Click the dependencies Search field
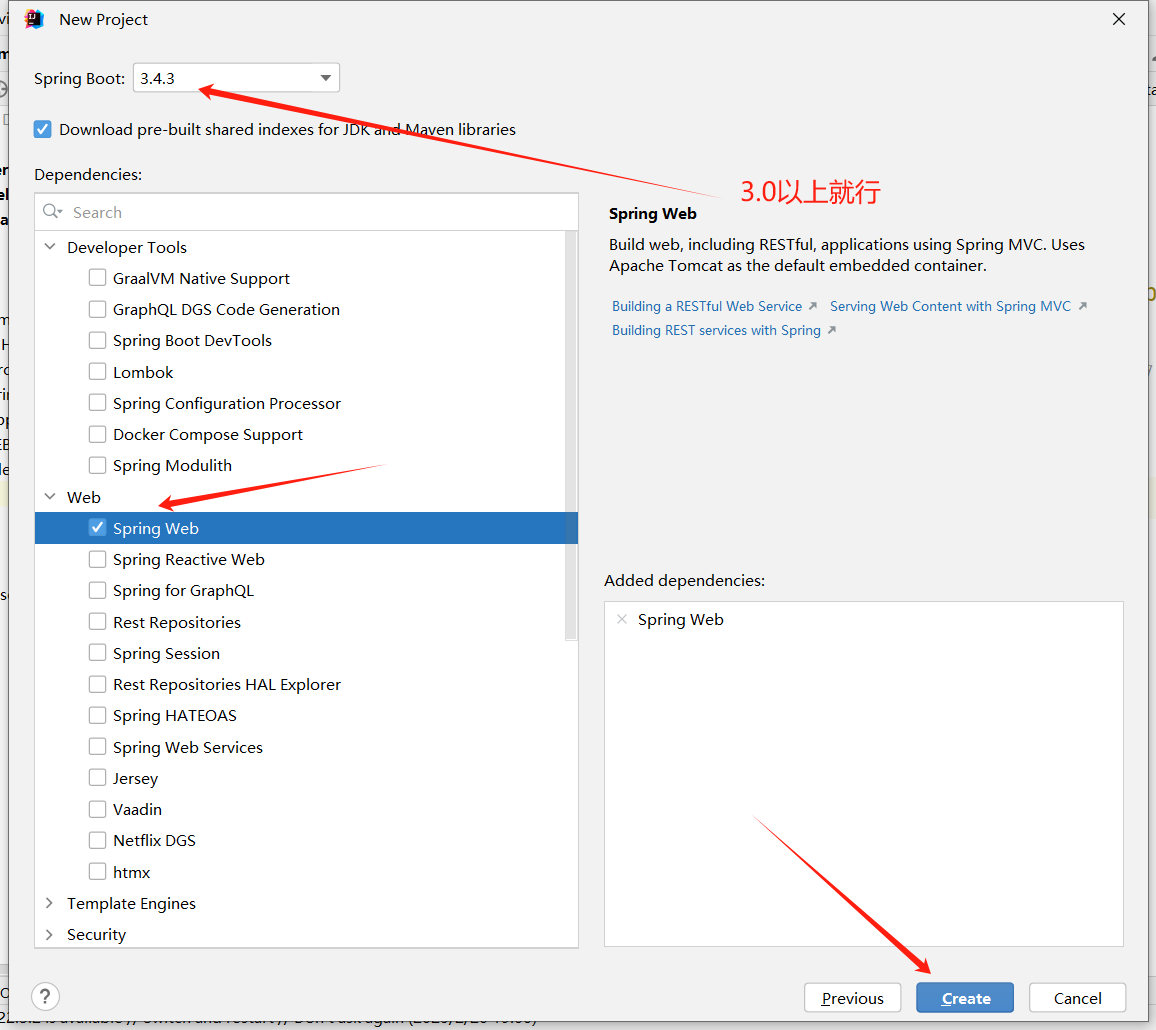This screenshot has height=1030, width=1156. pyautogui.click(x=306, y=212)
